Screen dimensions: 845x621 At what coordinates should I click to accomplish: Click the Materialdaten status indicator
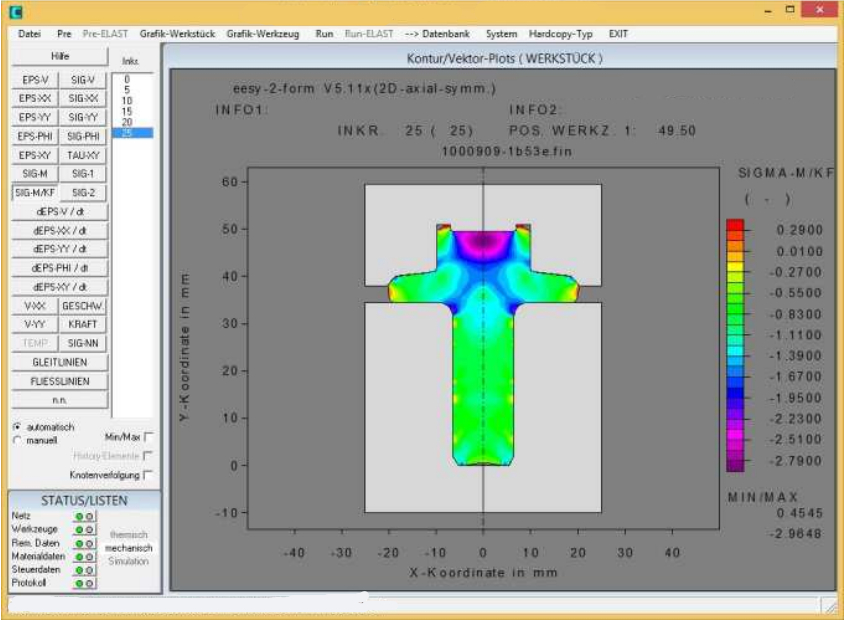point(84,555)
